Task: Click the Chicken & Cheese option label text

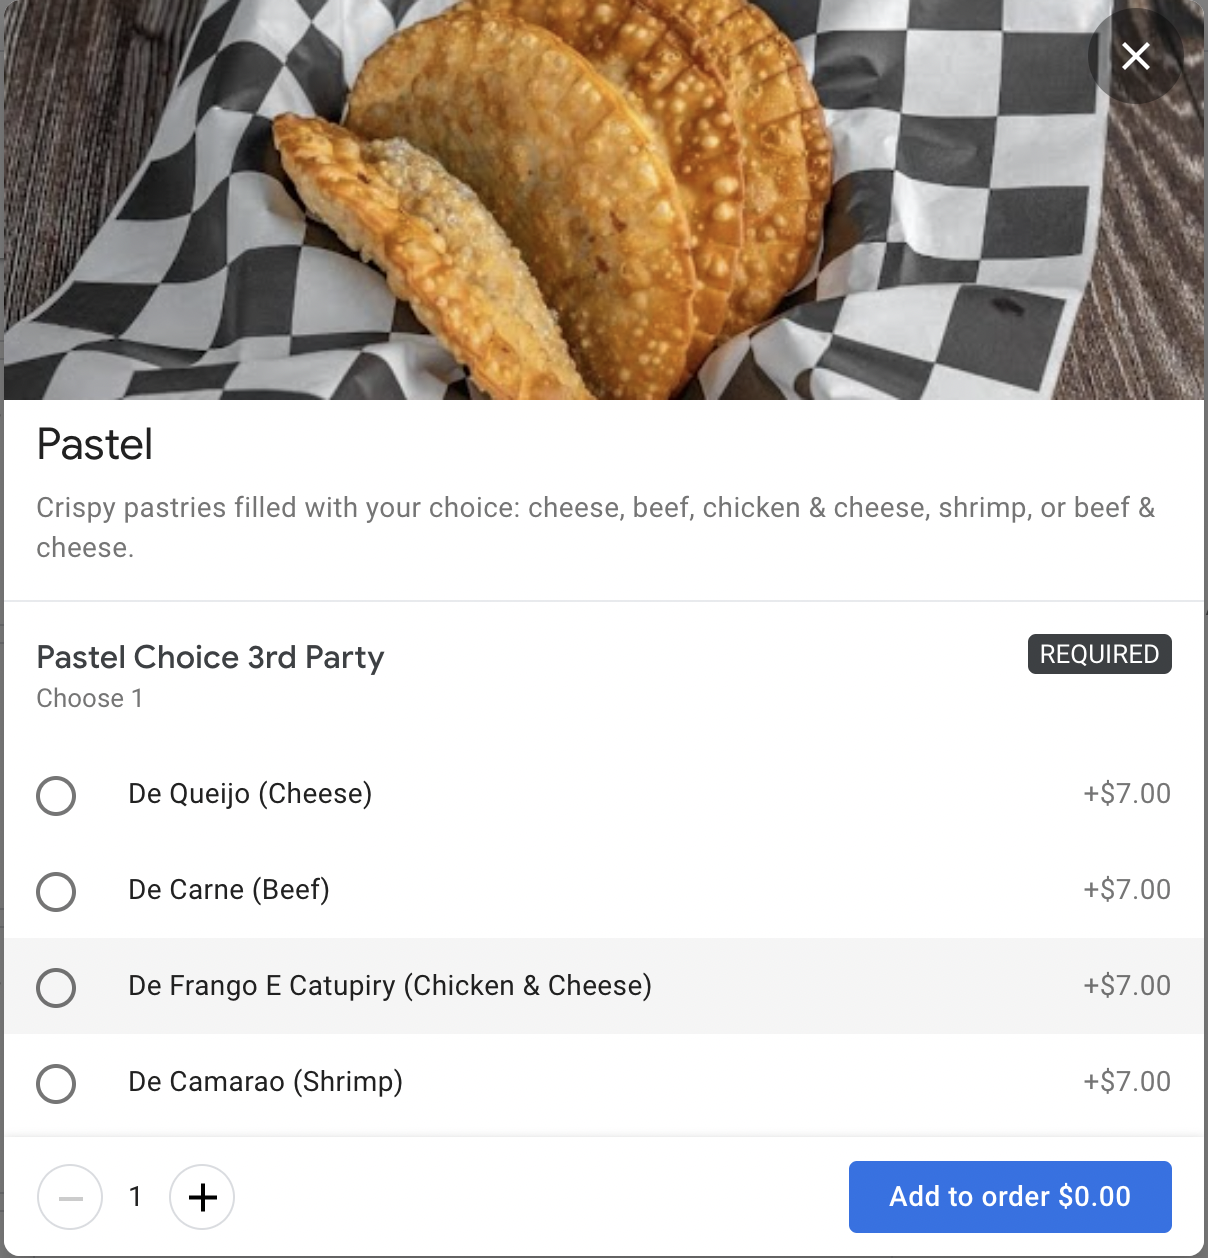Action: coord(390,986)
